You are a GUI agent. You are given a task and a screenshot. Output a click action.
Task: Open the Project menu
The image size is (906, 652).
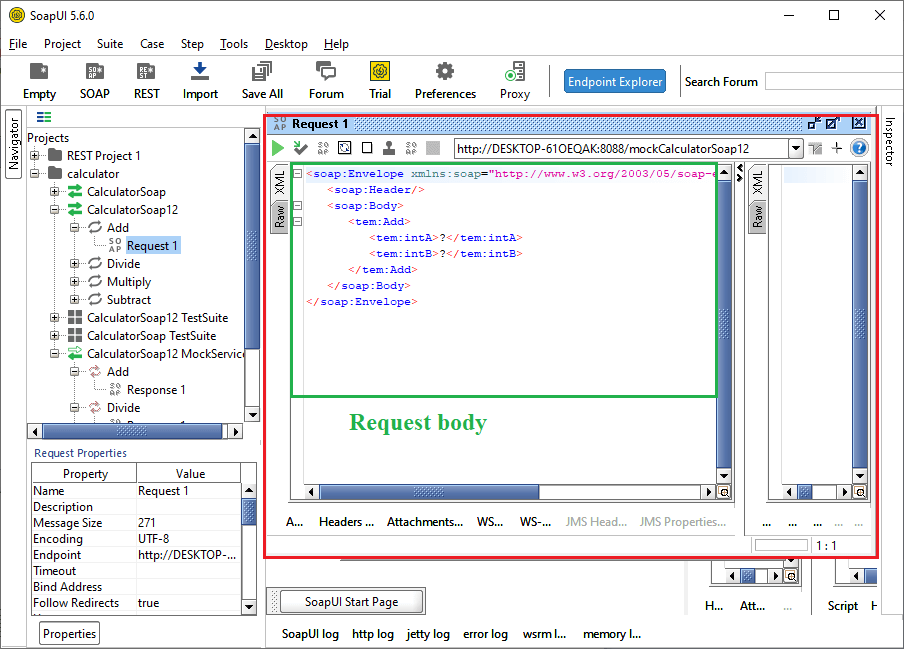pyautogui.click(x=62, y=44)
